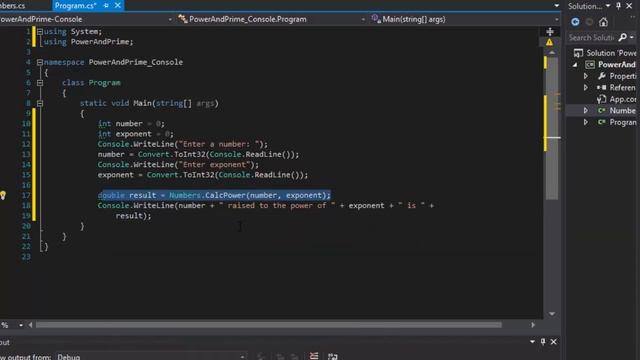Collapse the namespace PowerAndPrime_Console block
The image size is (640, 360).
(40, 62)
